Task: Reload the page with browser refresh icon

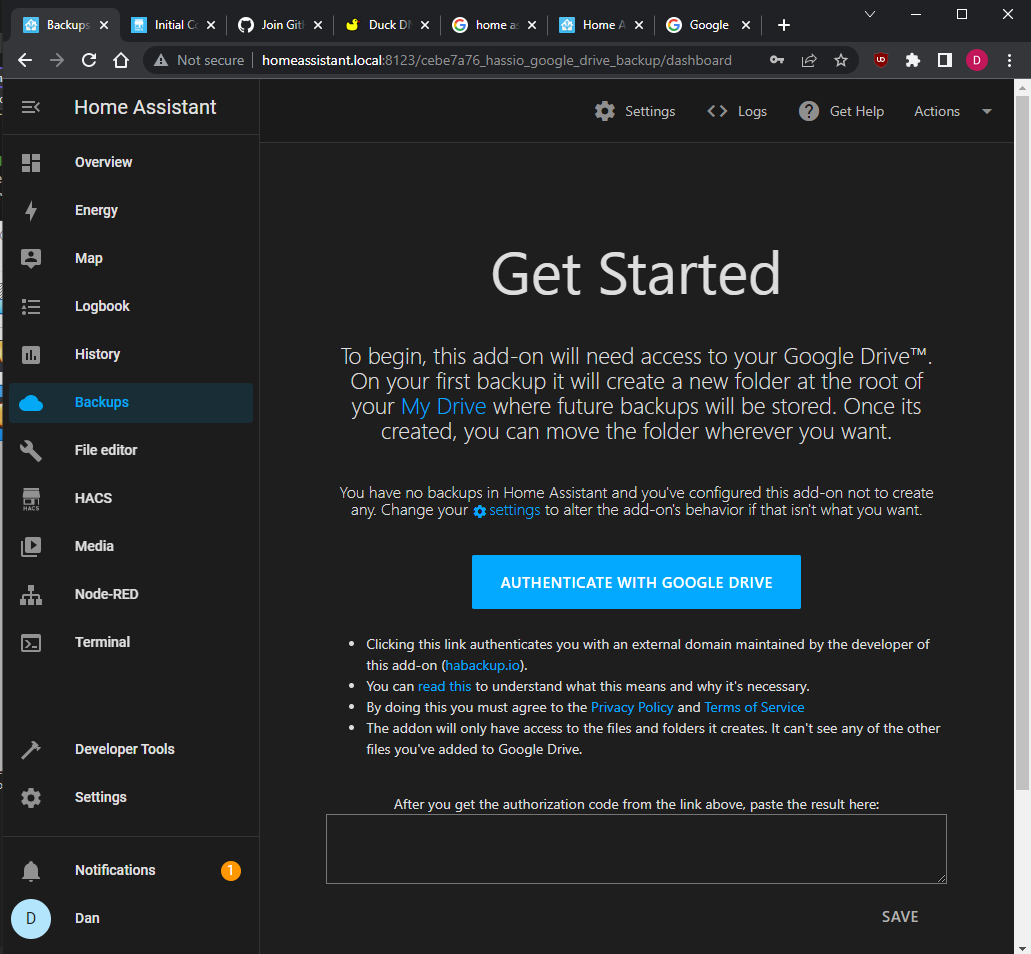Action: click(89, 60)
